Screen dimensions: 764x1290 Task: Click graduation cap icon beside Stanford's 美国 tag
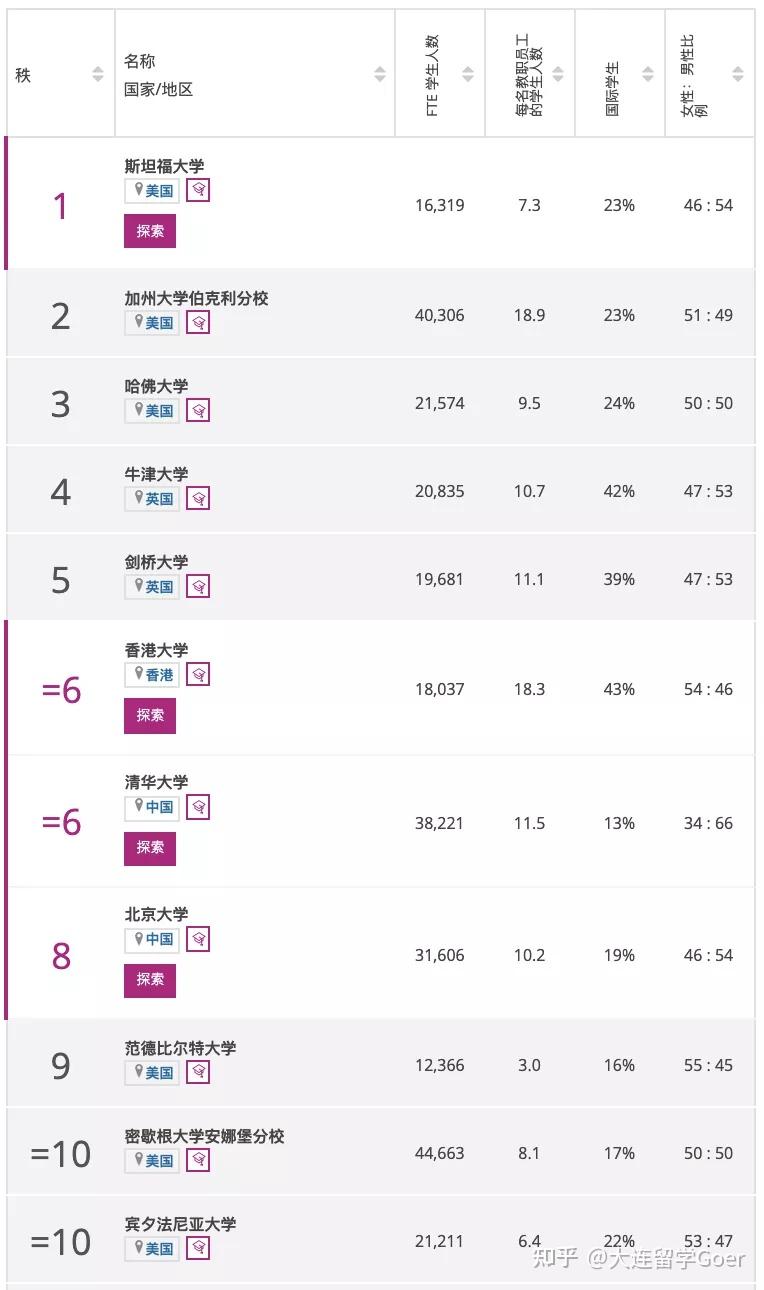(198, 190)
